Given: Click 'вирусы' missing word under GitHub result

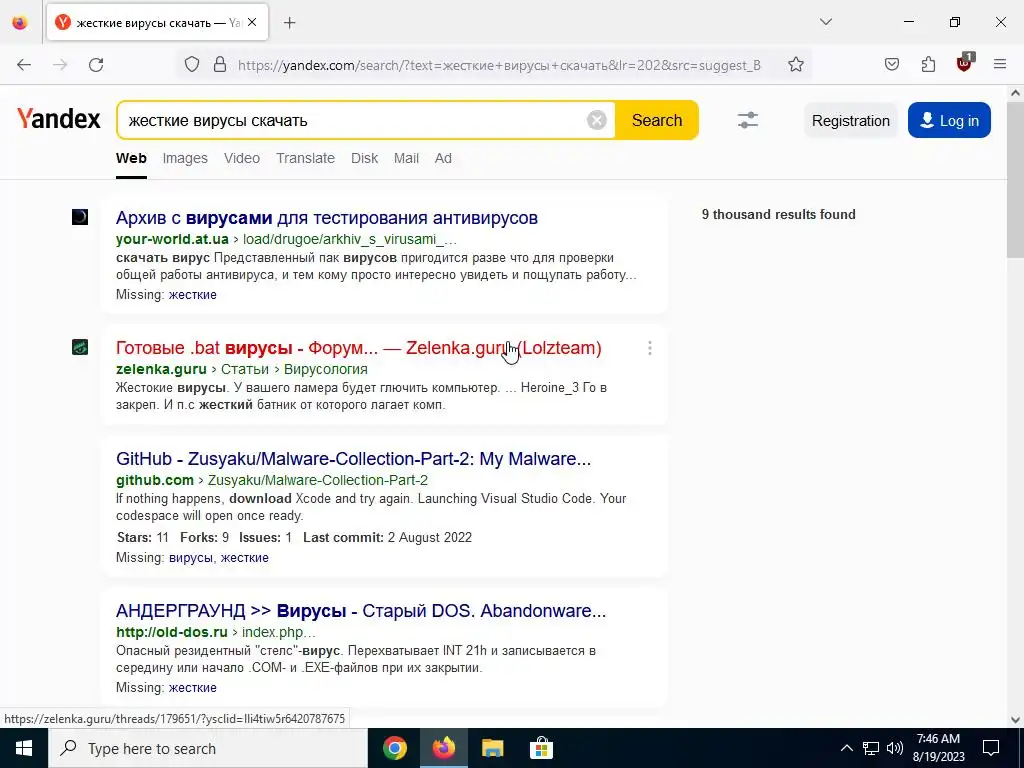Looking at the screenshot, I should (x=191, y=558).
